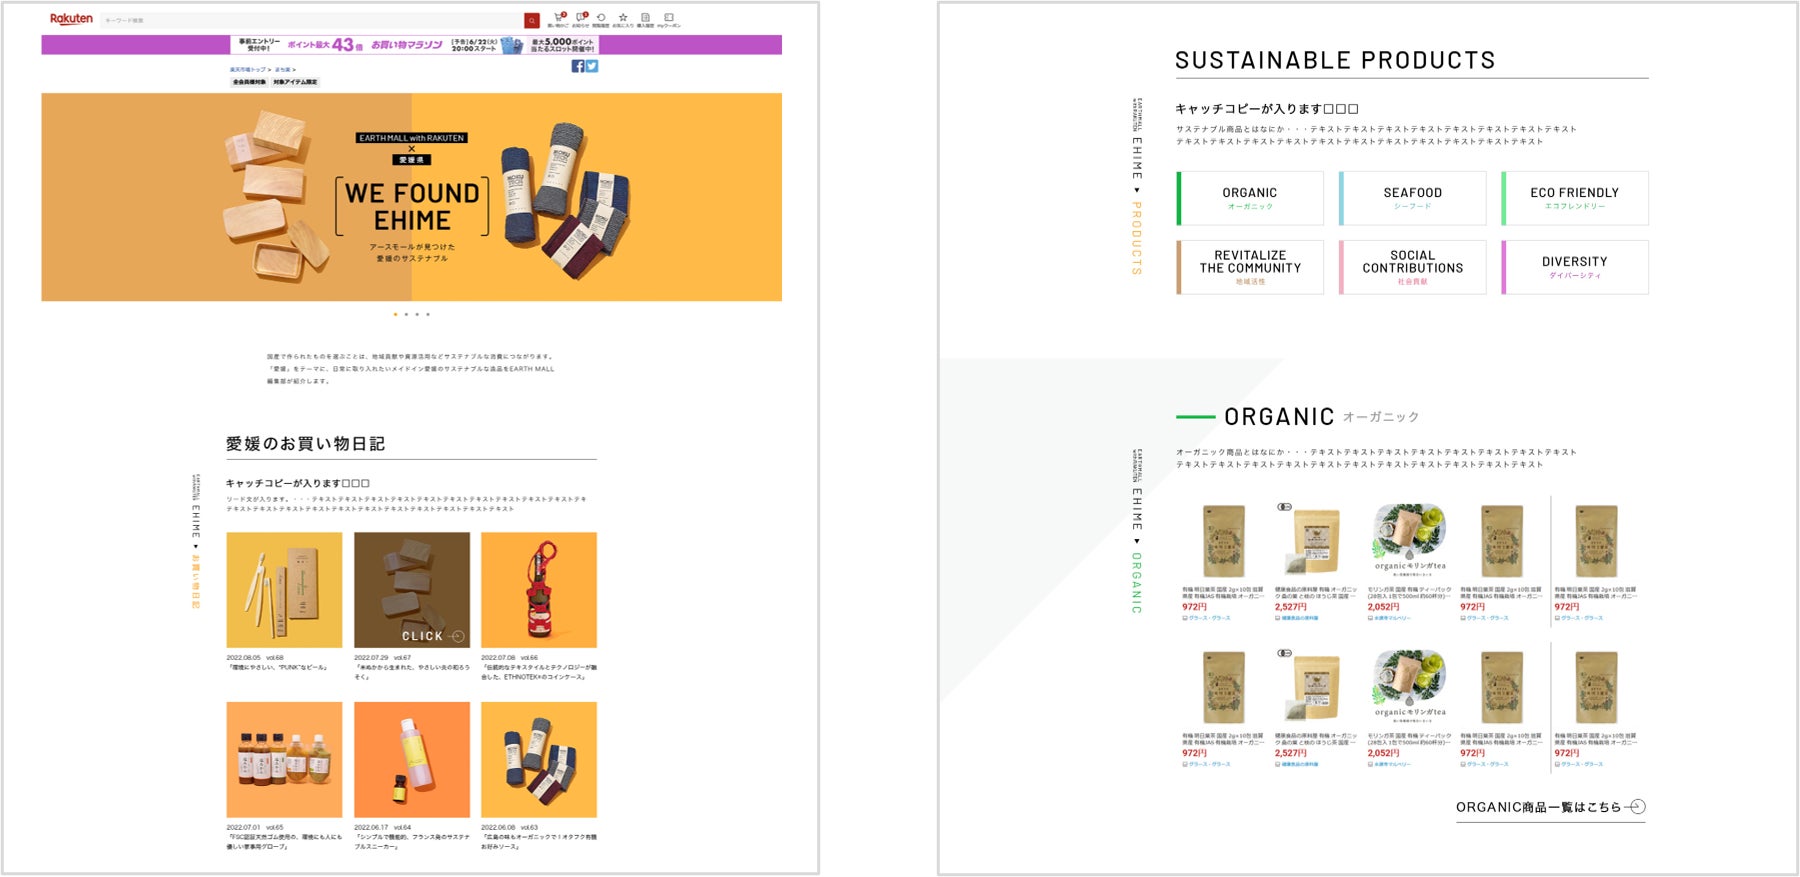Select the ORGANIC category tab
1800x877 pixels.
point(1250,198)
